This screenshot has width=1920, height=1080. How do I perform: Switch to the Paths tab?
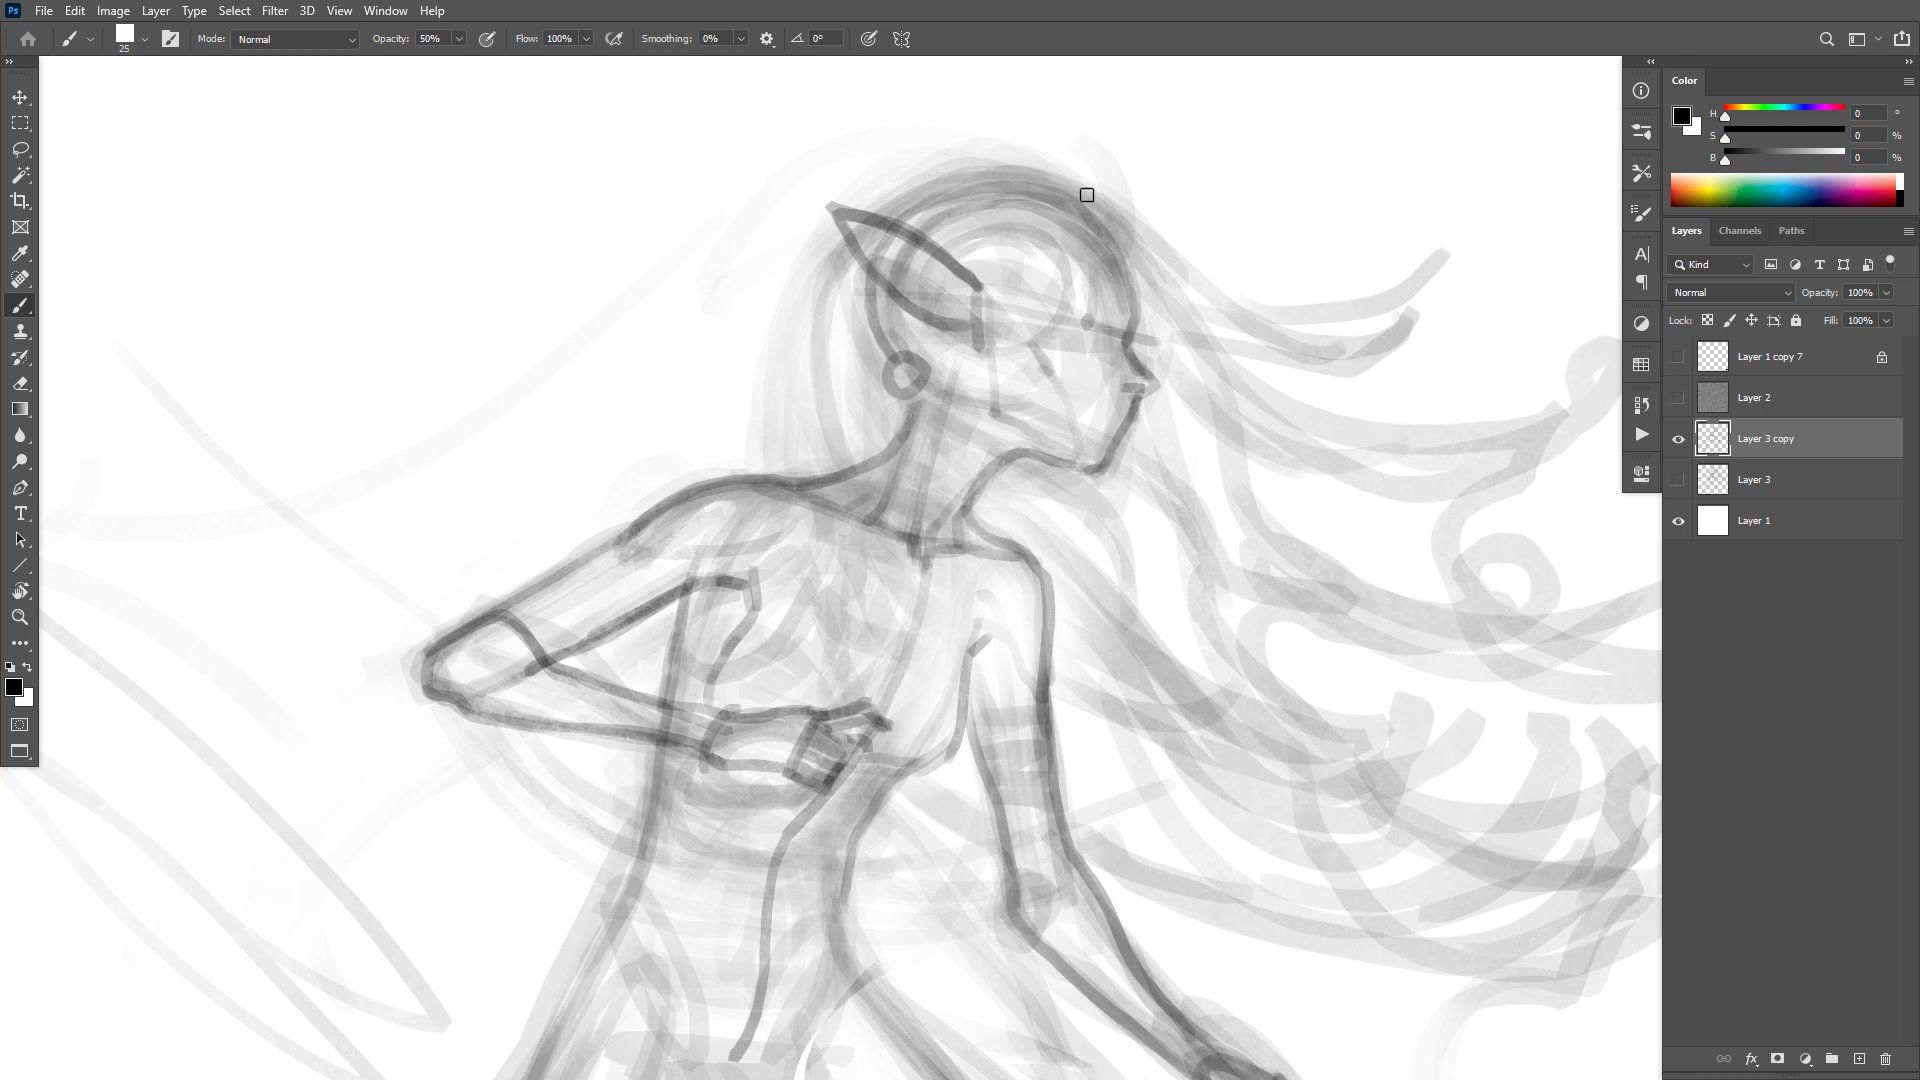[x=1791, y=231]
